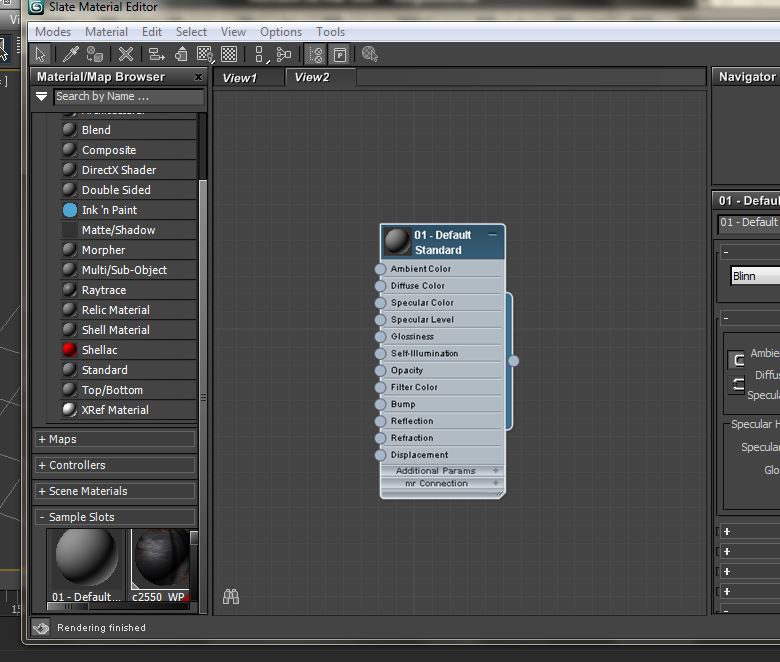Open the Tools menu
Viewport: 780px width, 662px height.
330,32
